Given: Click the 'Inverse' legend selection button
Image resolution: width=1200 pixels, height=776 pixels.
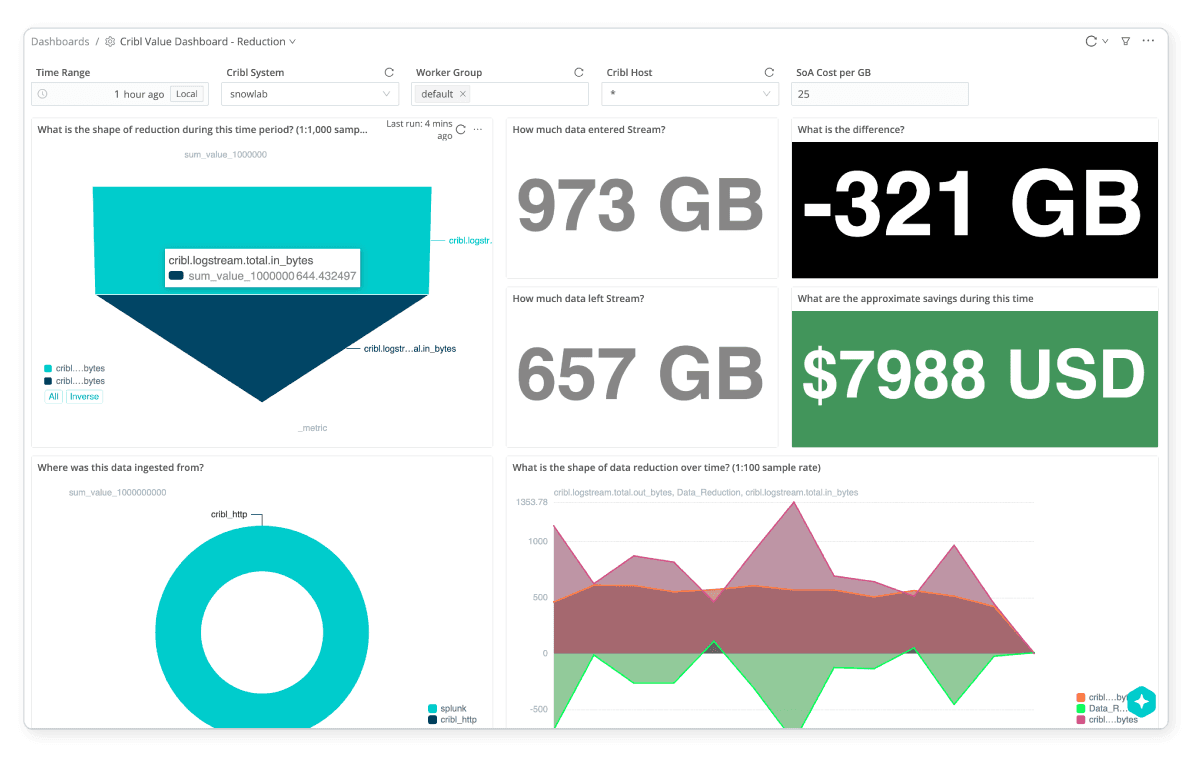Looking at the screenshot, I should click(84, 396).
